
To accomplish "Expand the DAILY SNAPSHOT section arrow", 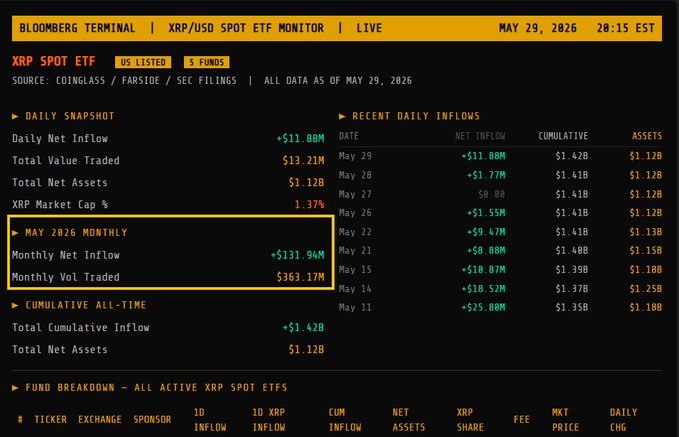I will [15, 116].
